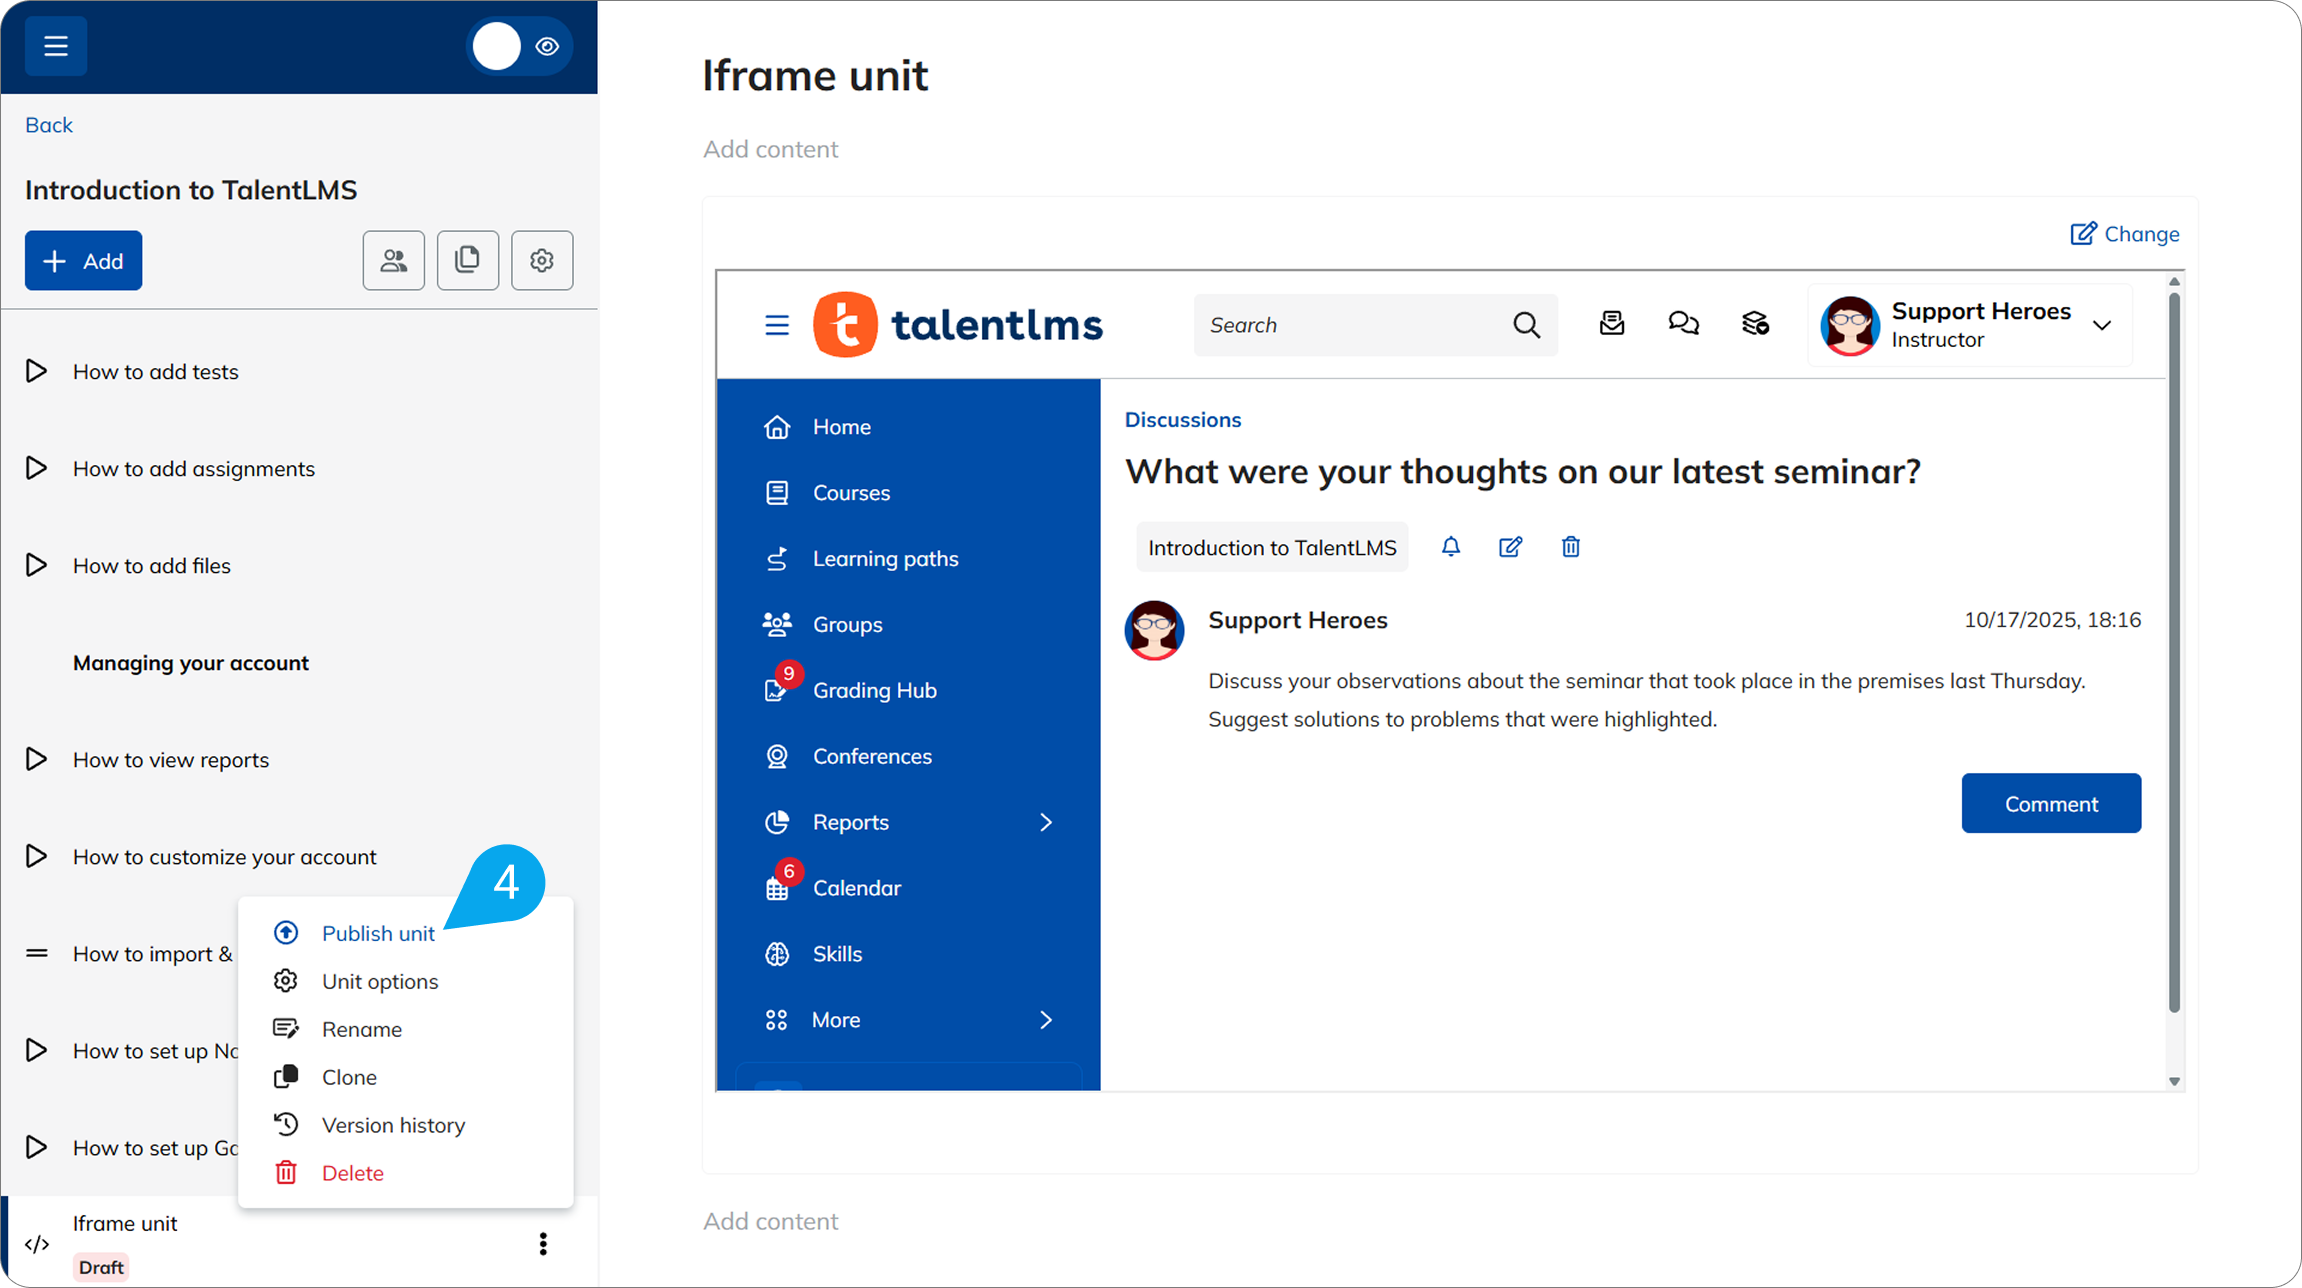Screen dimensions: 2302x1288
Task: Click the hamburger menu in top bar
Action: (x=56, y=46)
